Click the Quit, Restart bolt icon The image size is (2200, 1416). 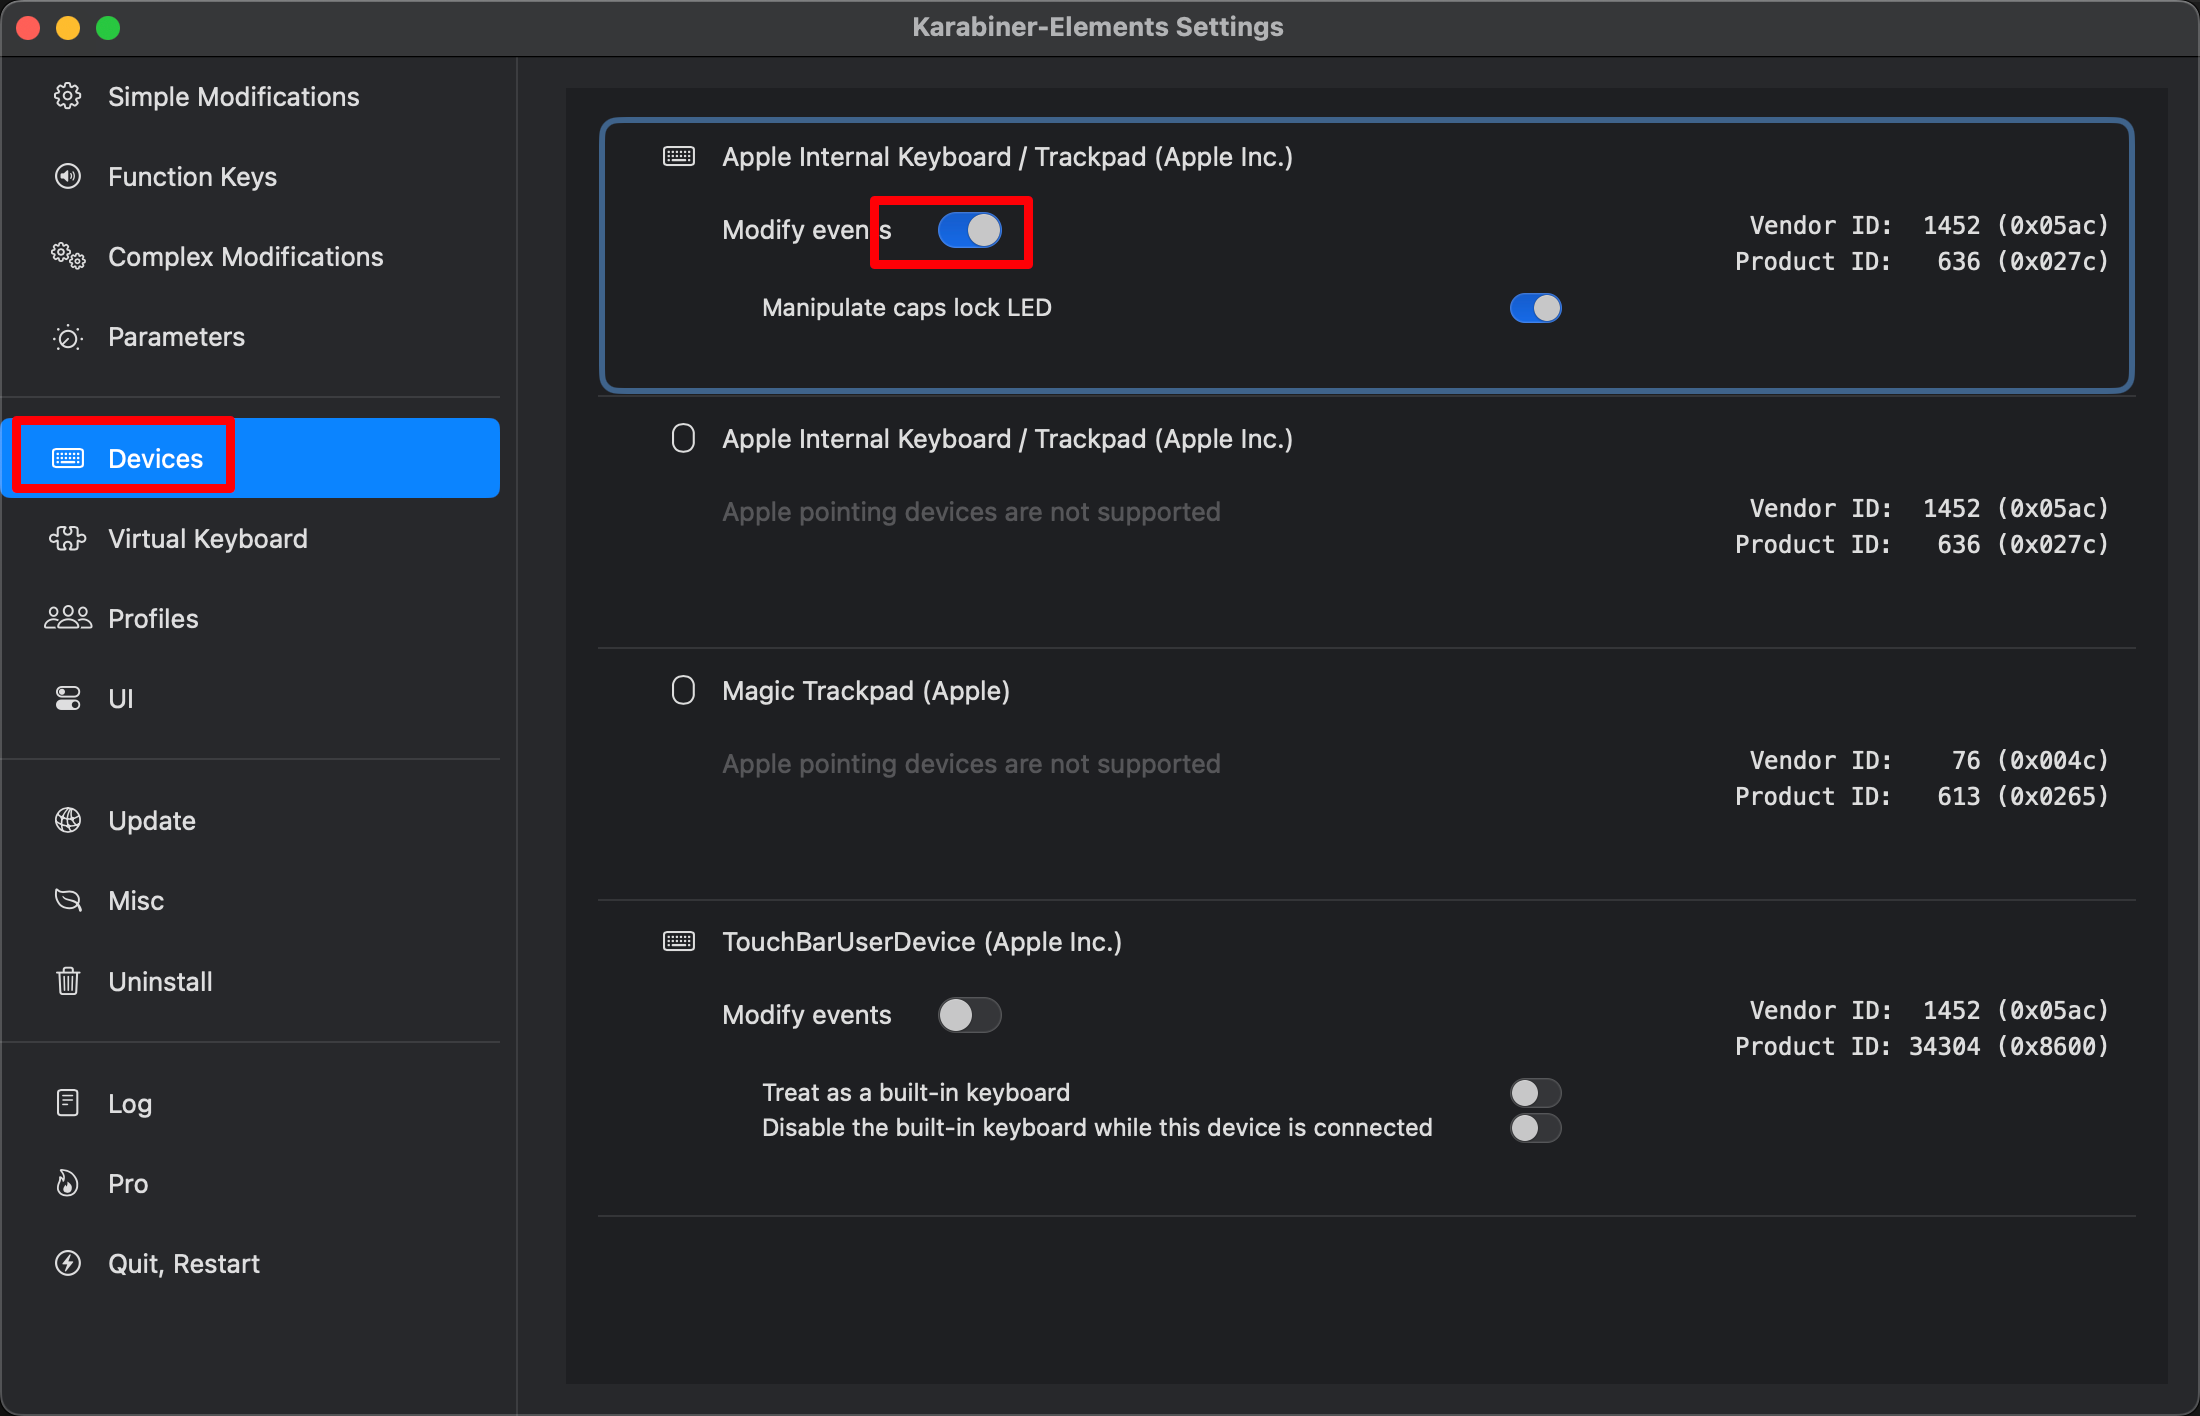(67, 1264)
